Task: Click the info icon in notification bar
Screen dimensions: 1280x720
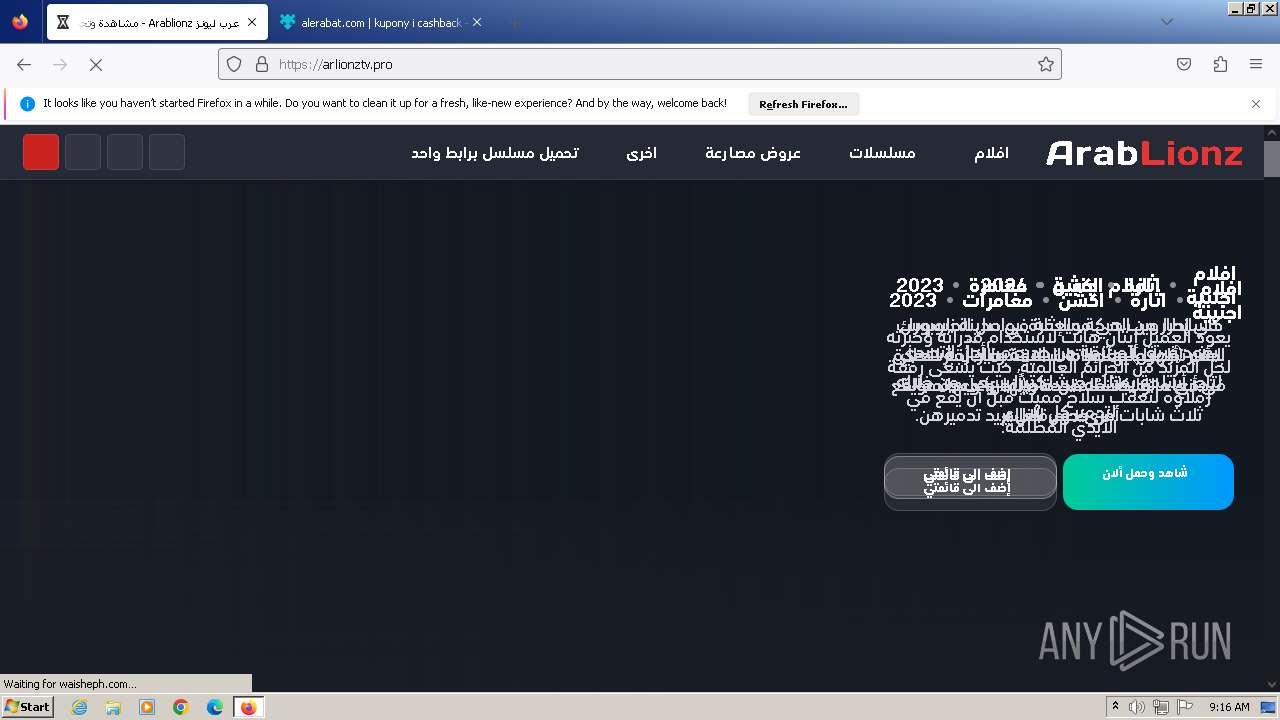Action: [27, 104]
